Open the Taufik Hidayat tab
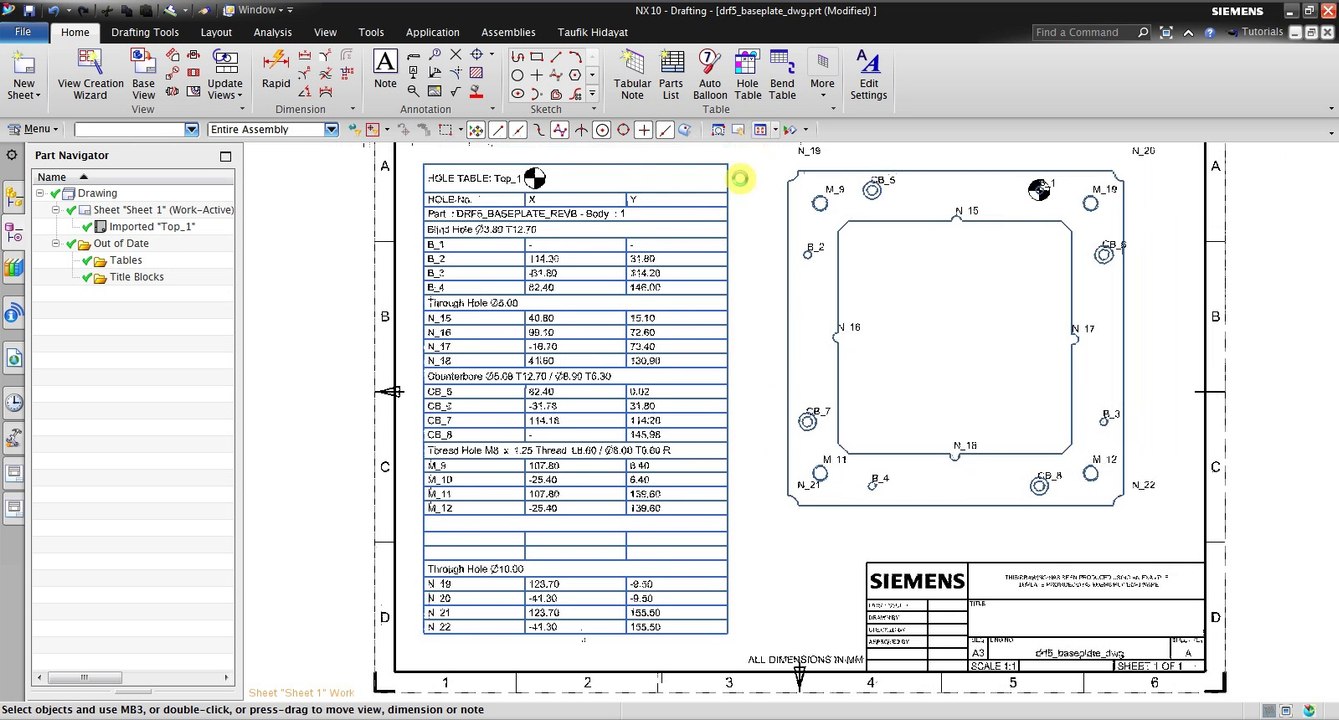The width and height of the screenshot is (1339, 720). [593, 32]
